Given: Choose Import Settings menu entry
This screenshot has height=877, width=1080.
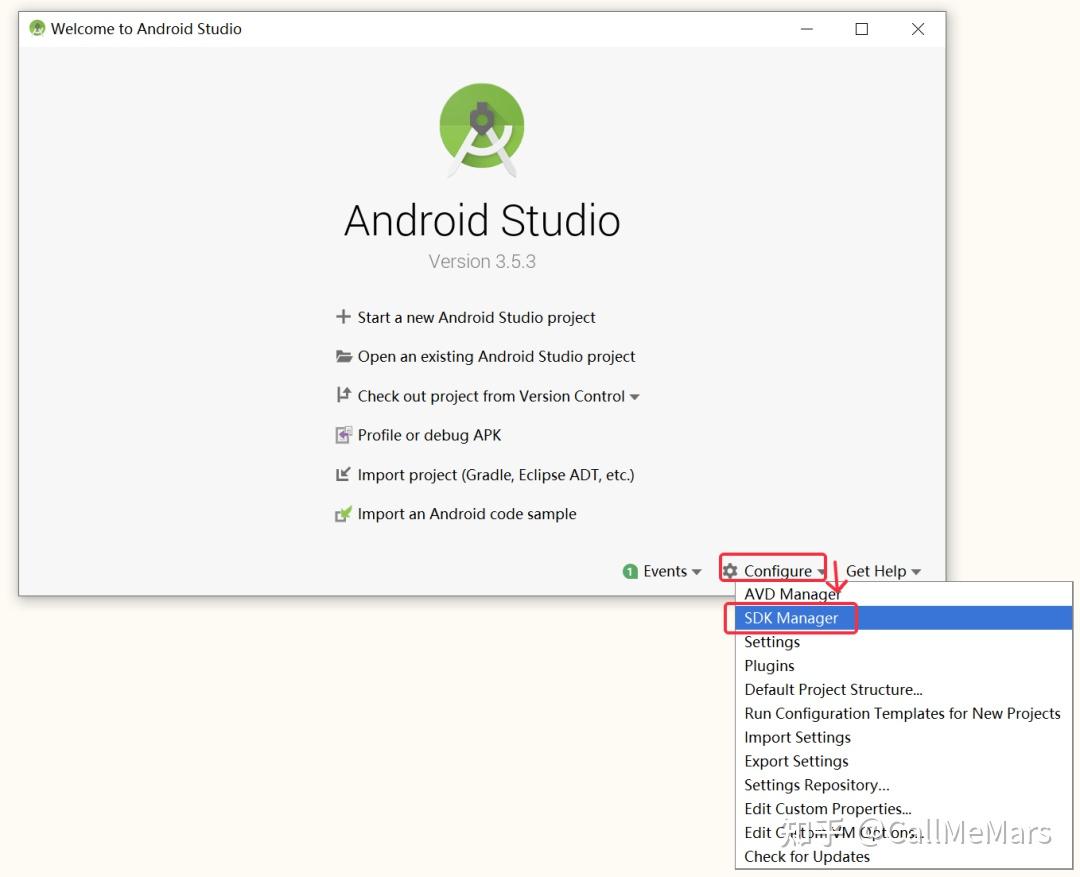Looking at the screenshot, I should coord(904,737).
